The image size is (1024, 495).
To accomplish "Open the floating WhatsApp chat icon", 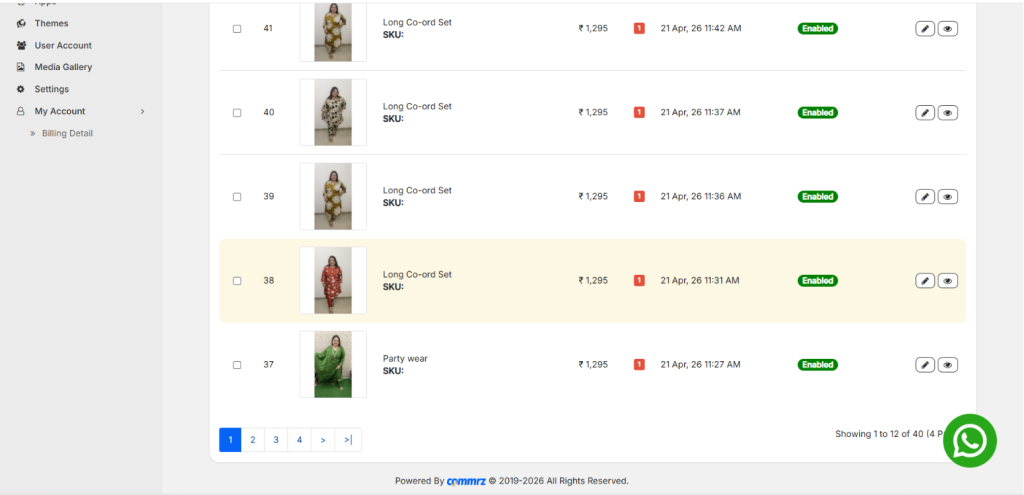I will [x=970, y=441].
